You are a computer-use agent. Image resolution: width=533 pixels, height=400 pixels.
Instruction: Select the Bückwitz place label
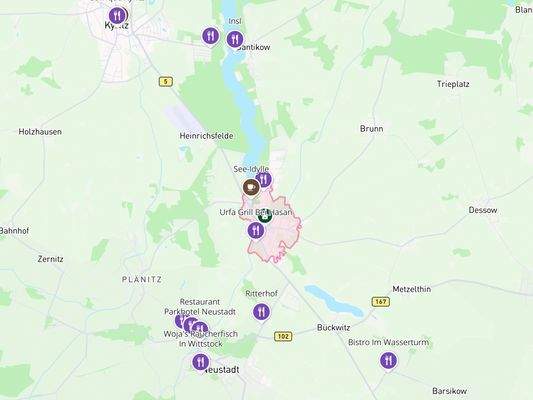333,328
